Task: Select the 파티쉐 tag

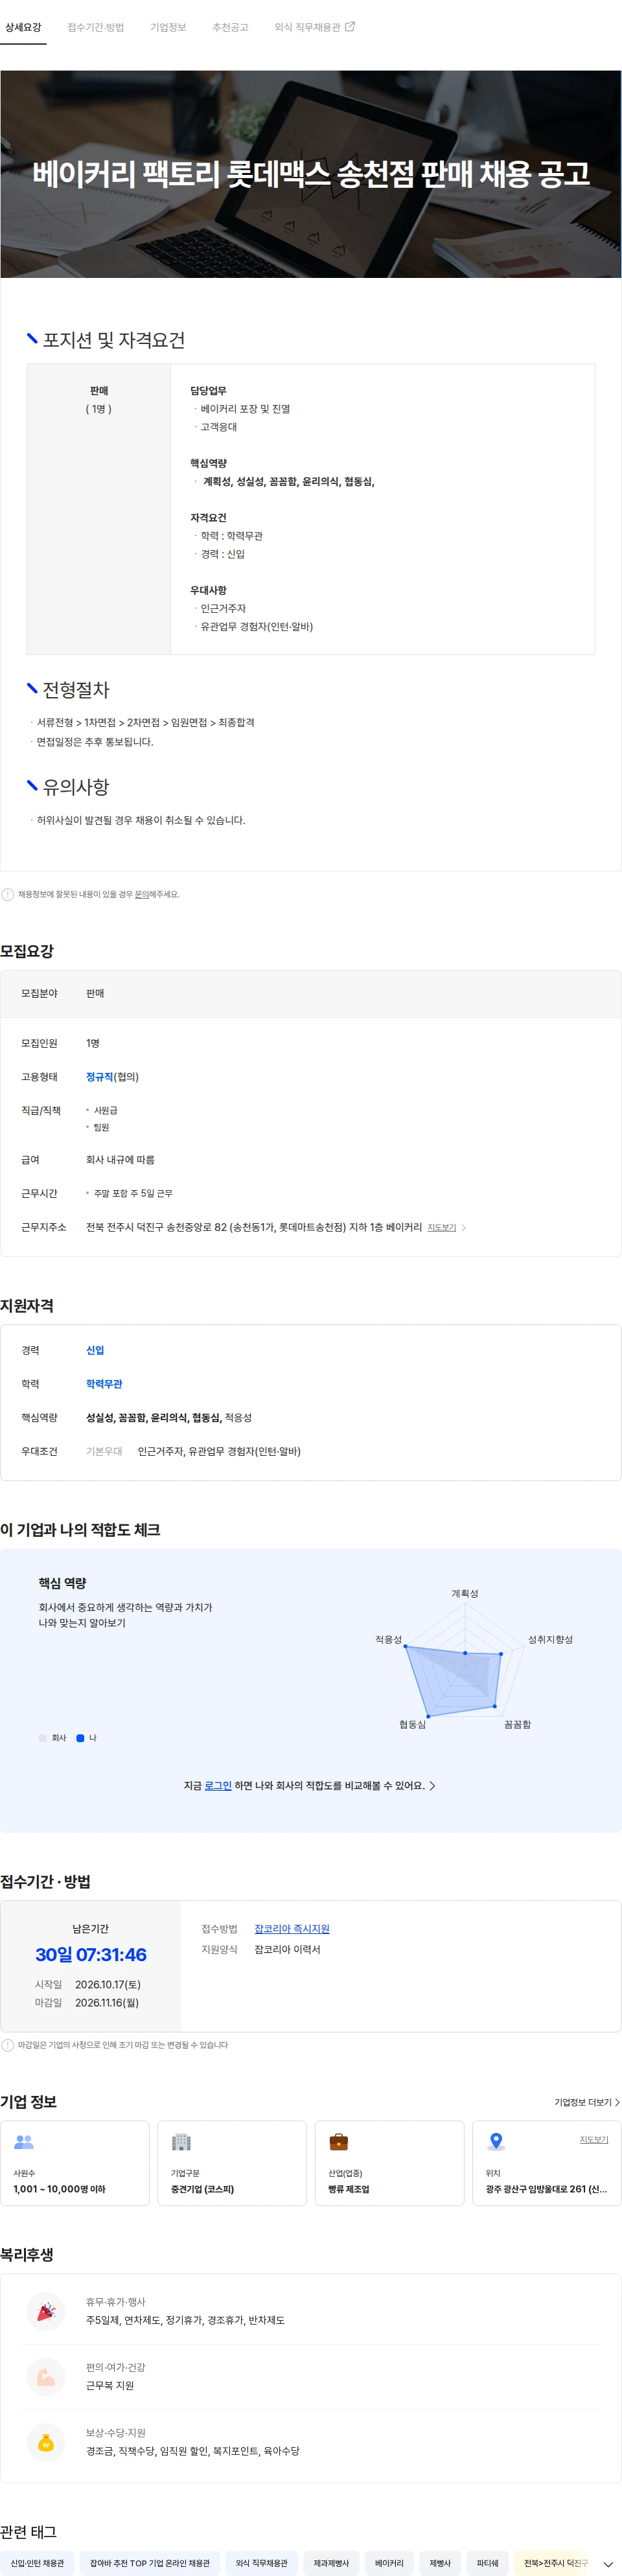Action: 487,2563
